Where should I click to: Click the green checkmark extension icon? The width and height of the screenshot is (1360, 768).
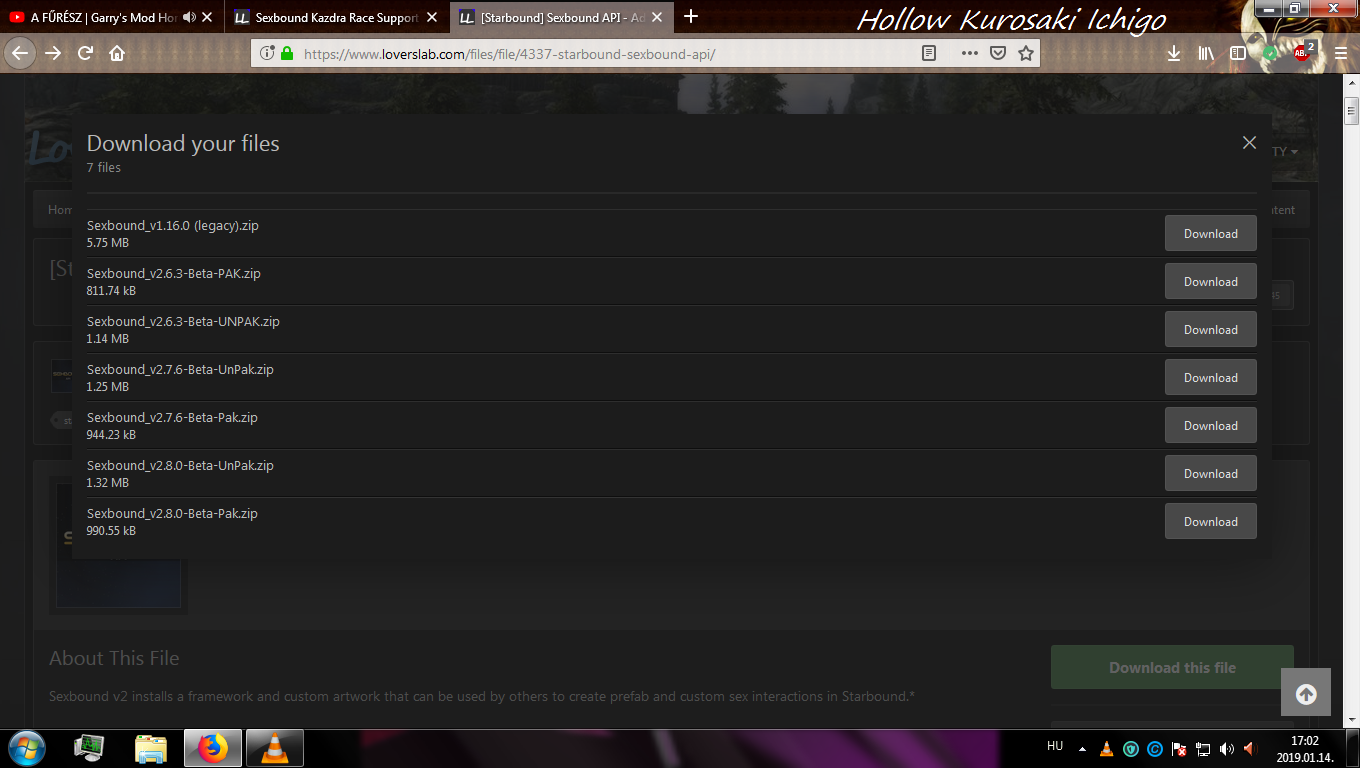pos(1269,53)
